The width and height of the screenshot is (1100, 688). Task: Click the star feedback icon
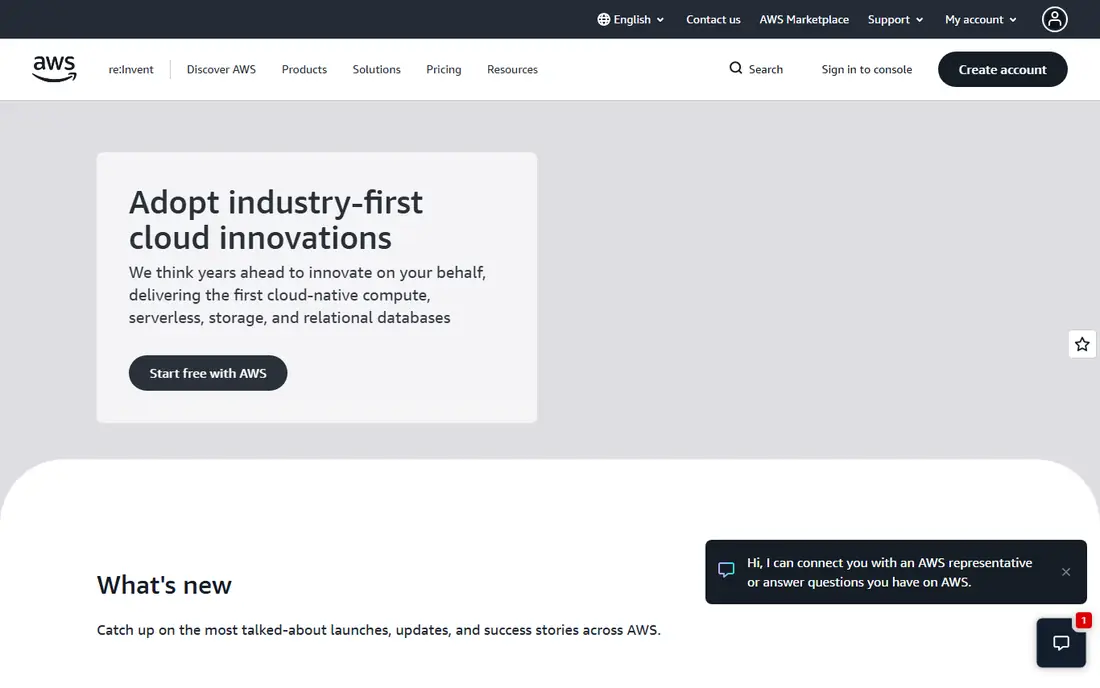[1082, 344]
